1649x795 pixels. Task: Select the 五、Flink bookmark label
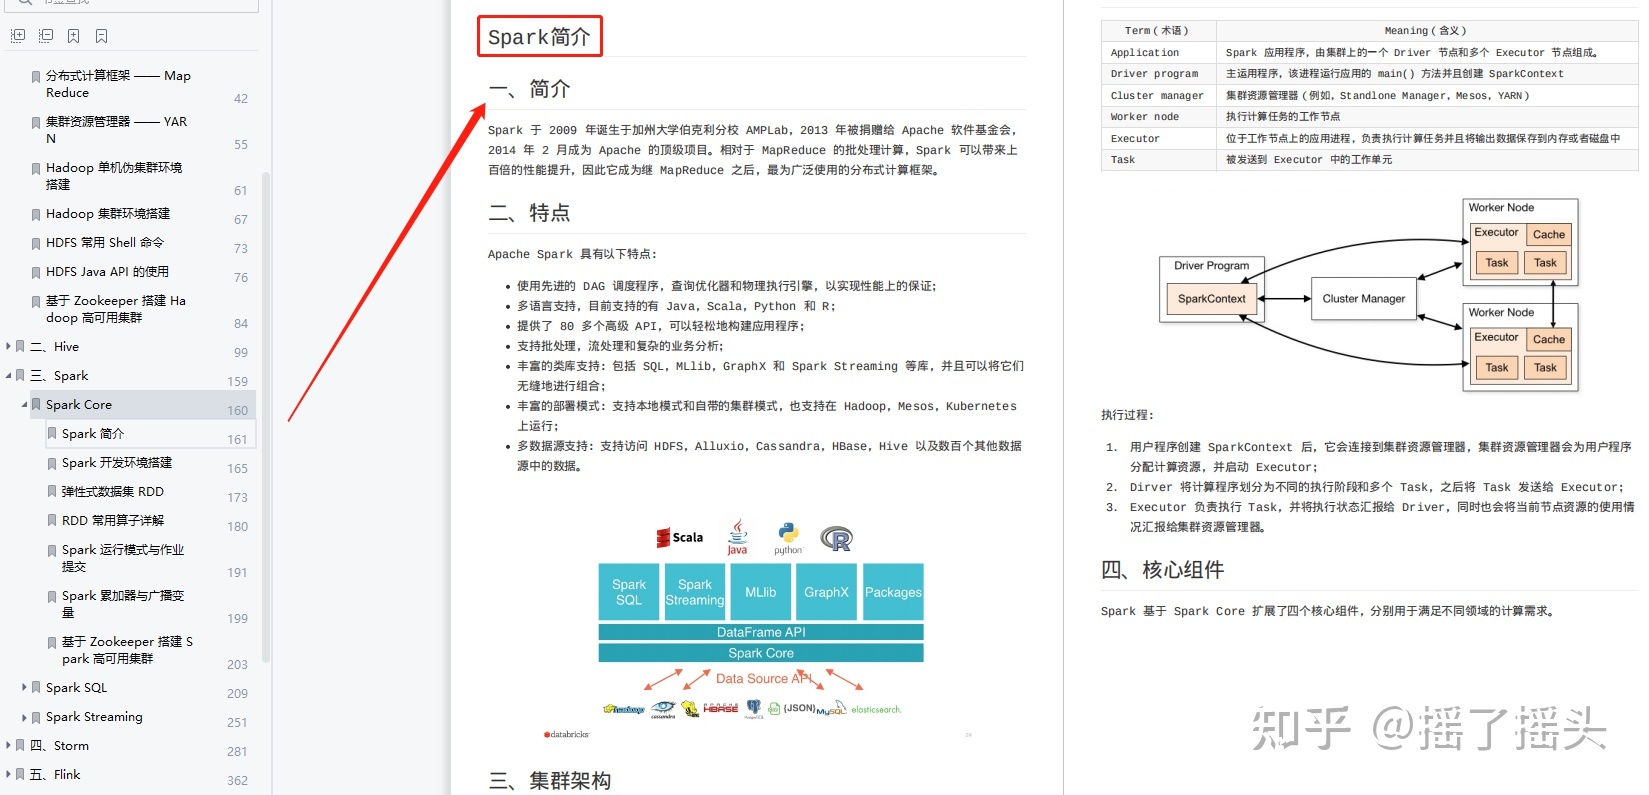55,774
